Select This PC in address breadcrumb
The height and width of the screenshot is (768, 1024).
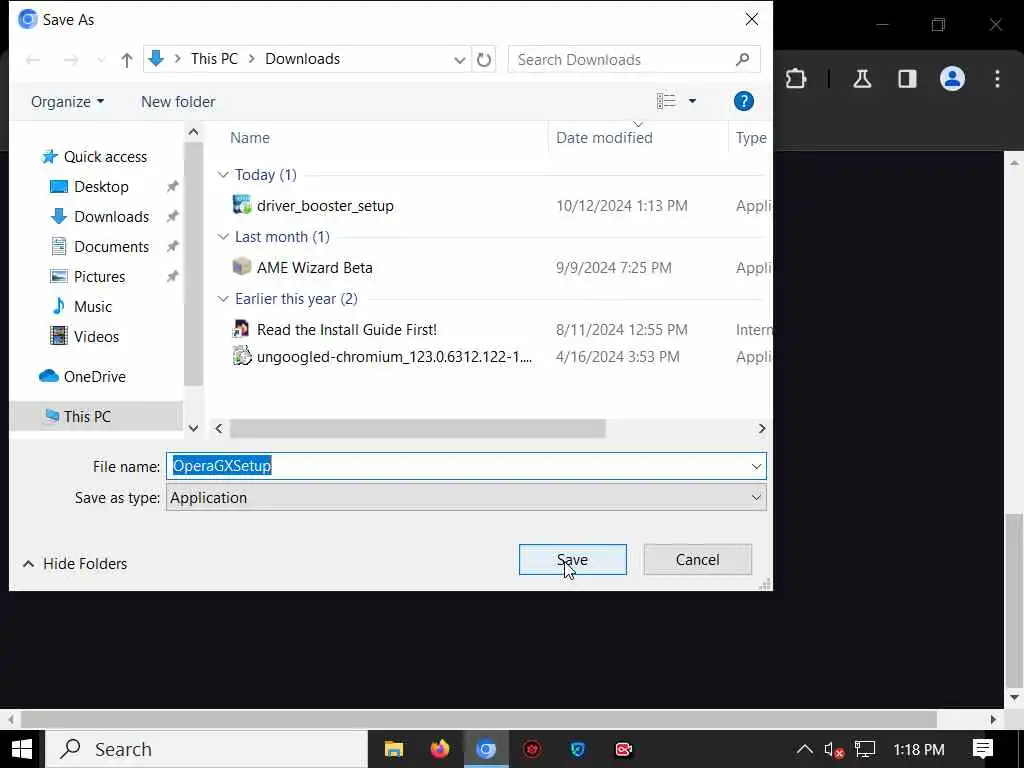(214, 59)
